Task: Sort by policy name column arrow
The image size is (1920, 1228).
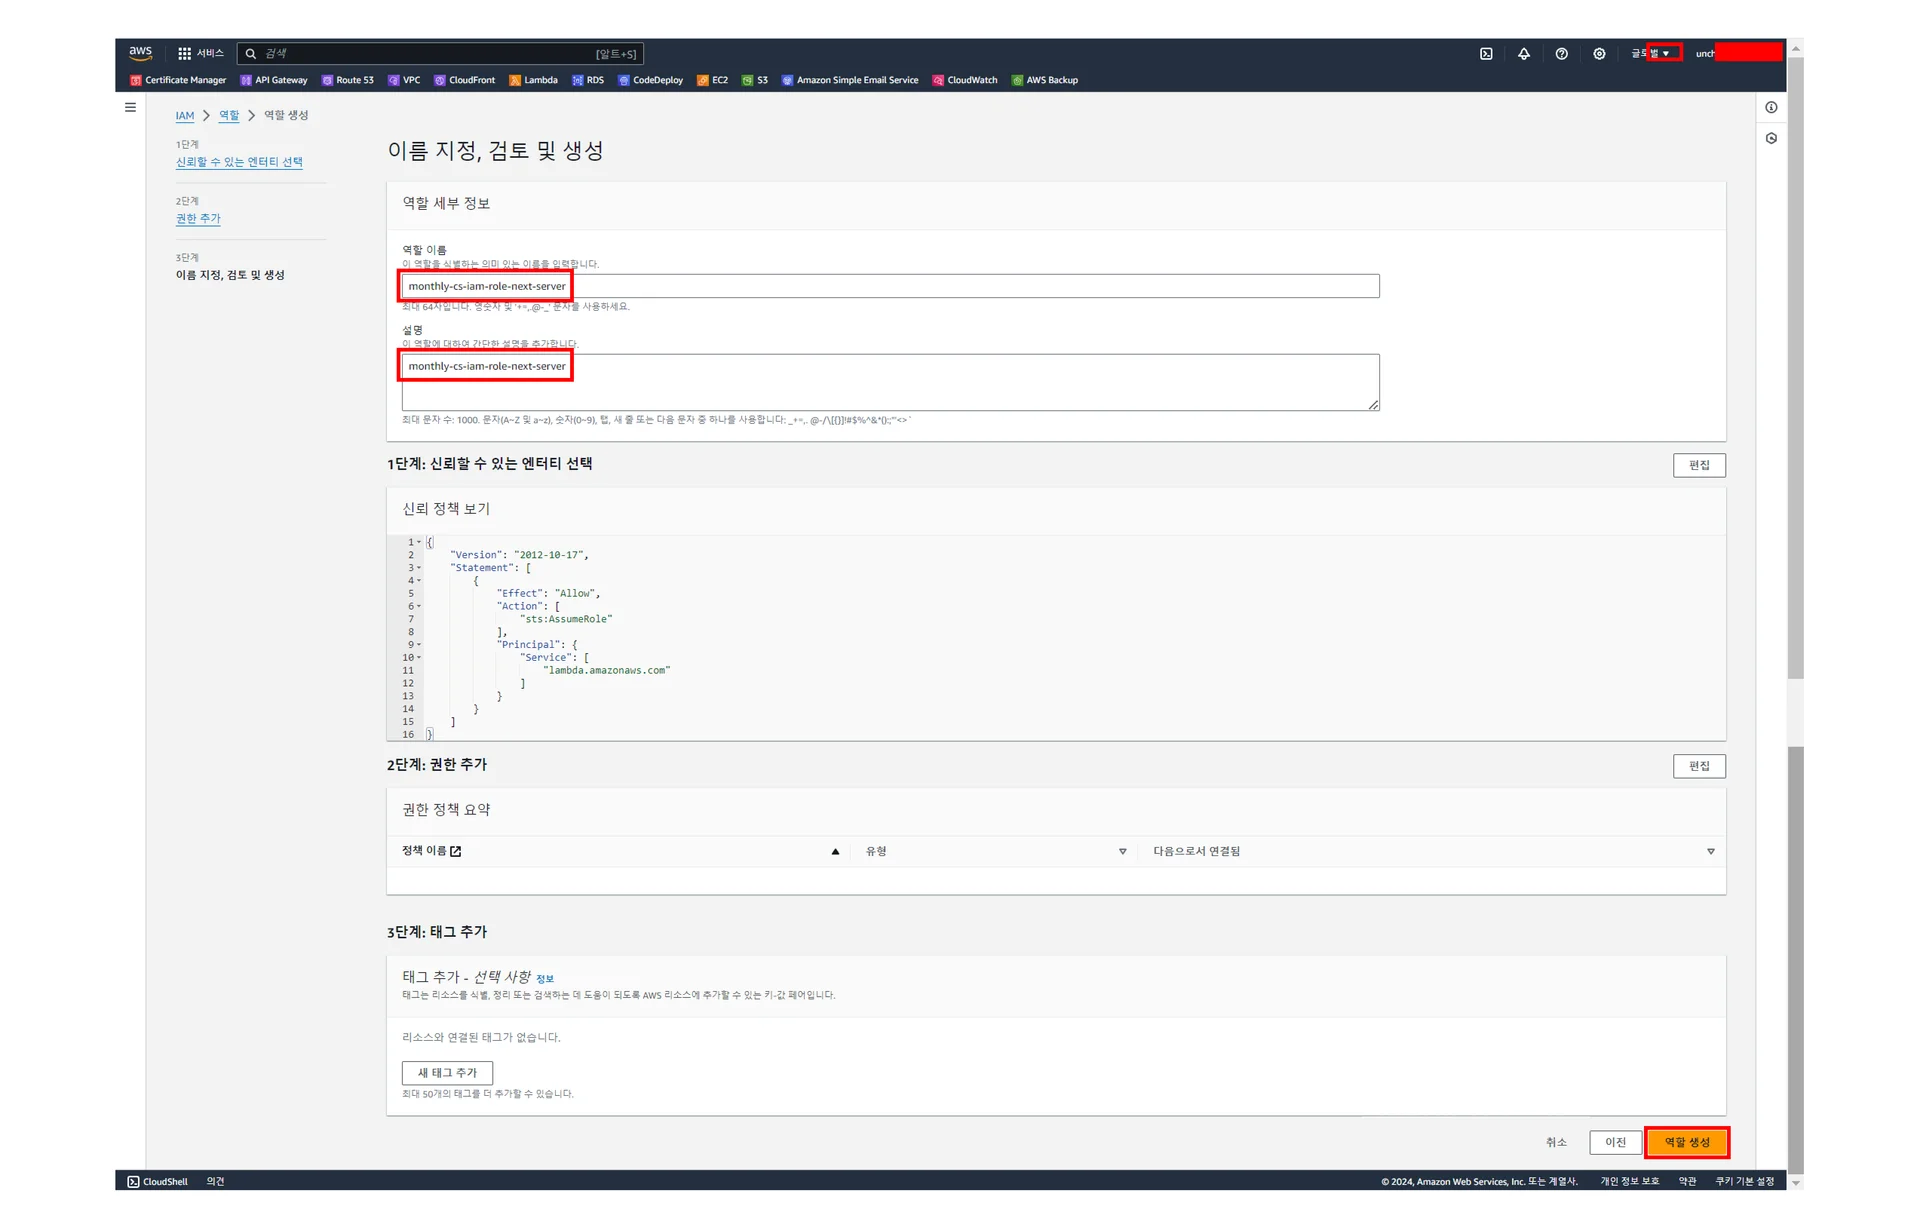Action: click(x=835, y=852)
